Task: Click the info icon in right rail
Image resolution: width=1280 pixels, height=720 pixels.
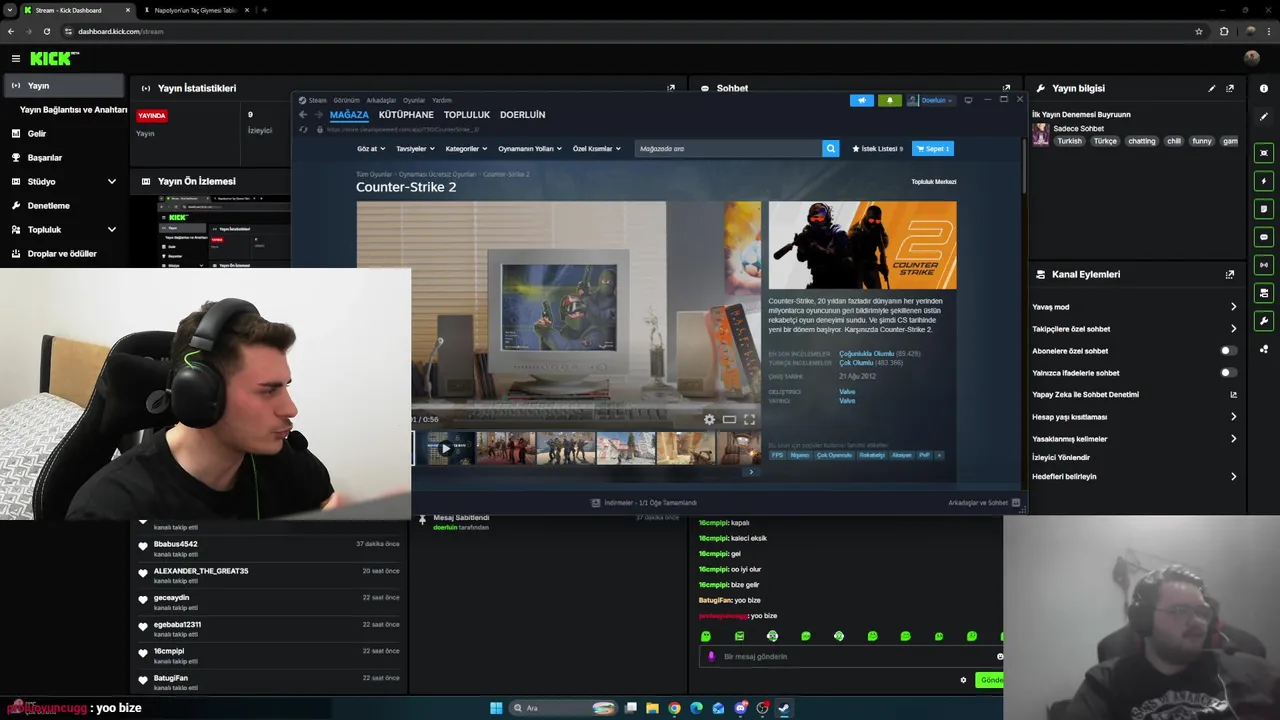Action: pos(1264,89)
